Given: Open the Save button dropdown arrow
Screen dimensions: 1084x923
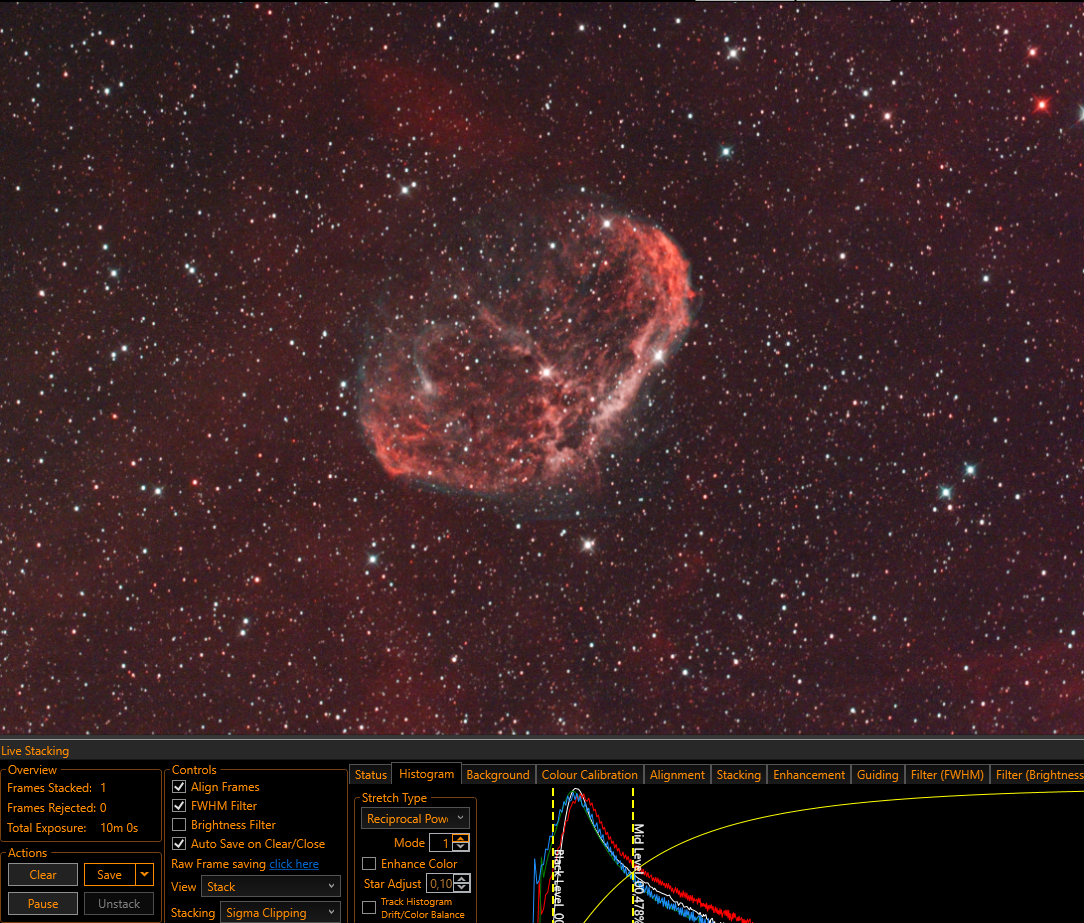Looking at the screenshot, I should click(144, 874).
